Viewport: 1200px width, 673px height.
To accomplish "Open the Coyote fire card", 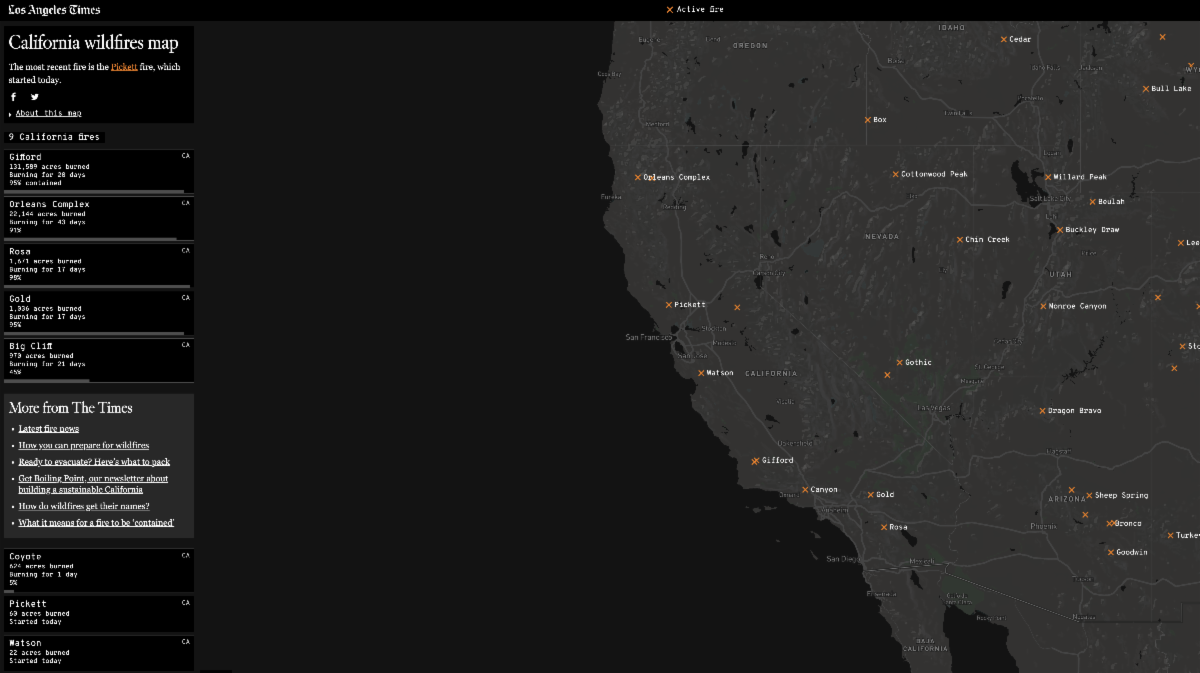I will coord(97,570).
